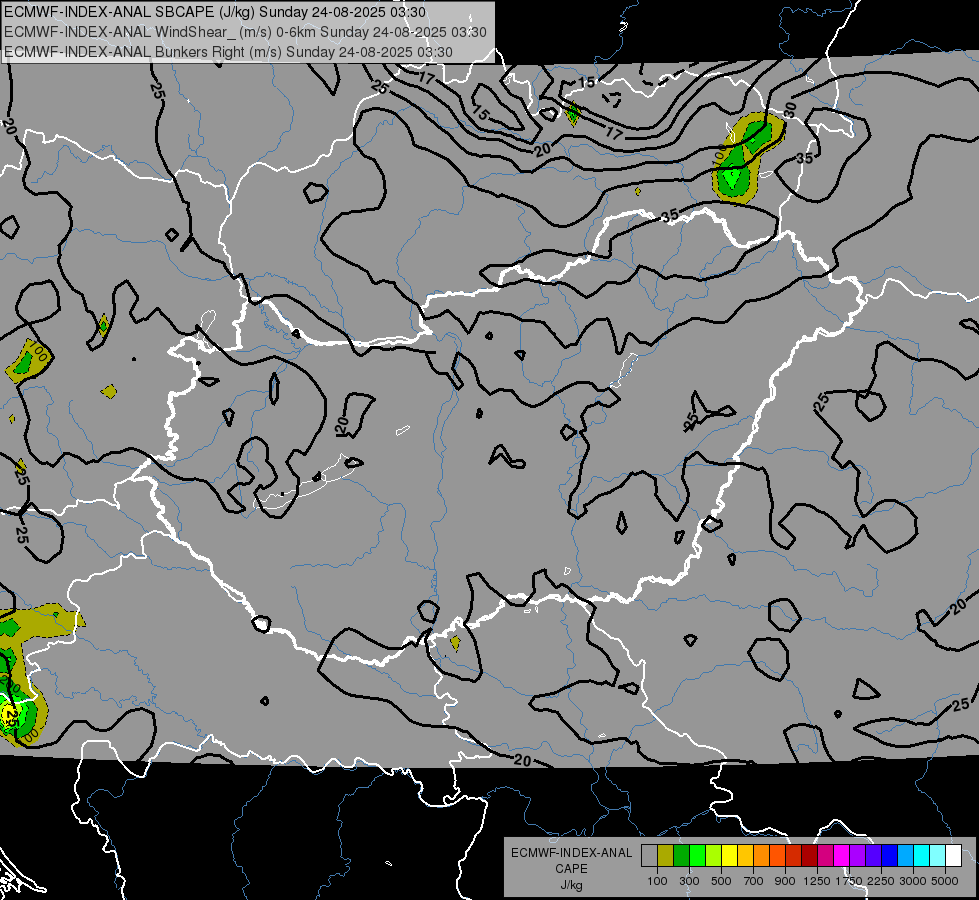Click the gray swatch in the CAPE legend
This screenshot has width=979, height=900.
click(x=649, y=855)
